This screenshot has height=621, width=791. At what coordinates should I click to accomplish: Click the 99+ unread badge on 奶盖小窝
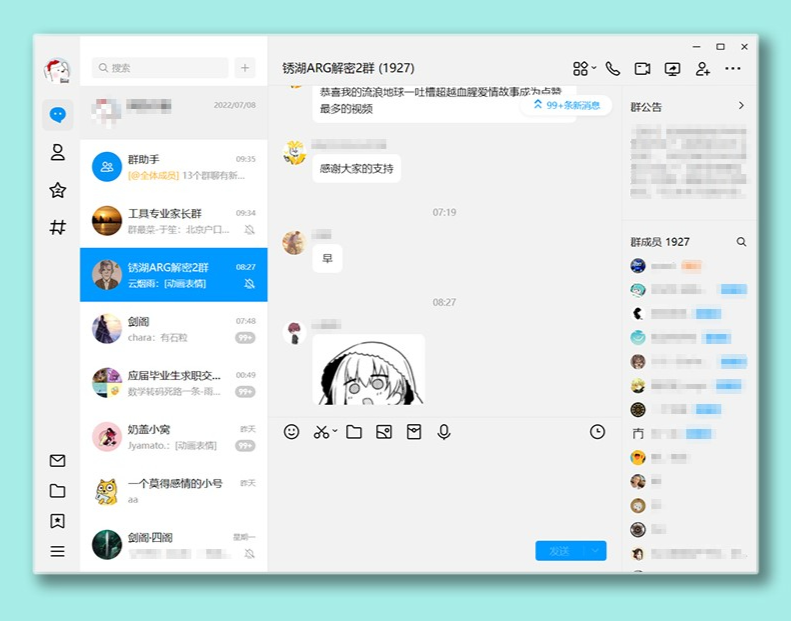pos(245,446)
